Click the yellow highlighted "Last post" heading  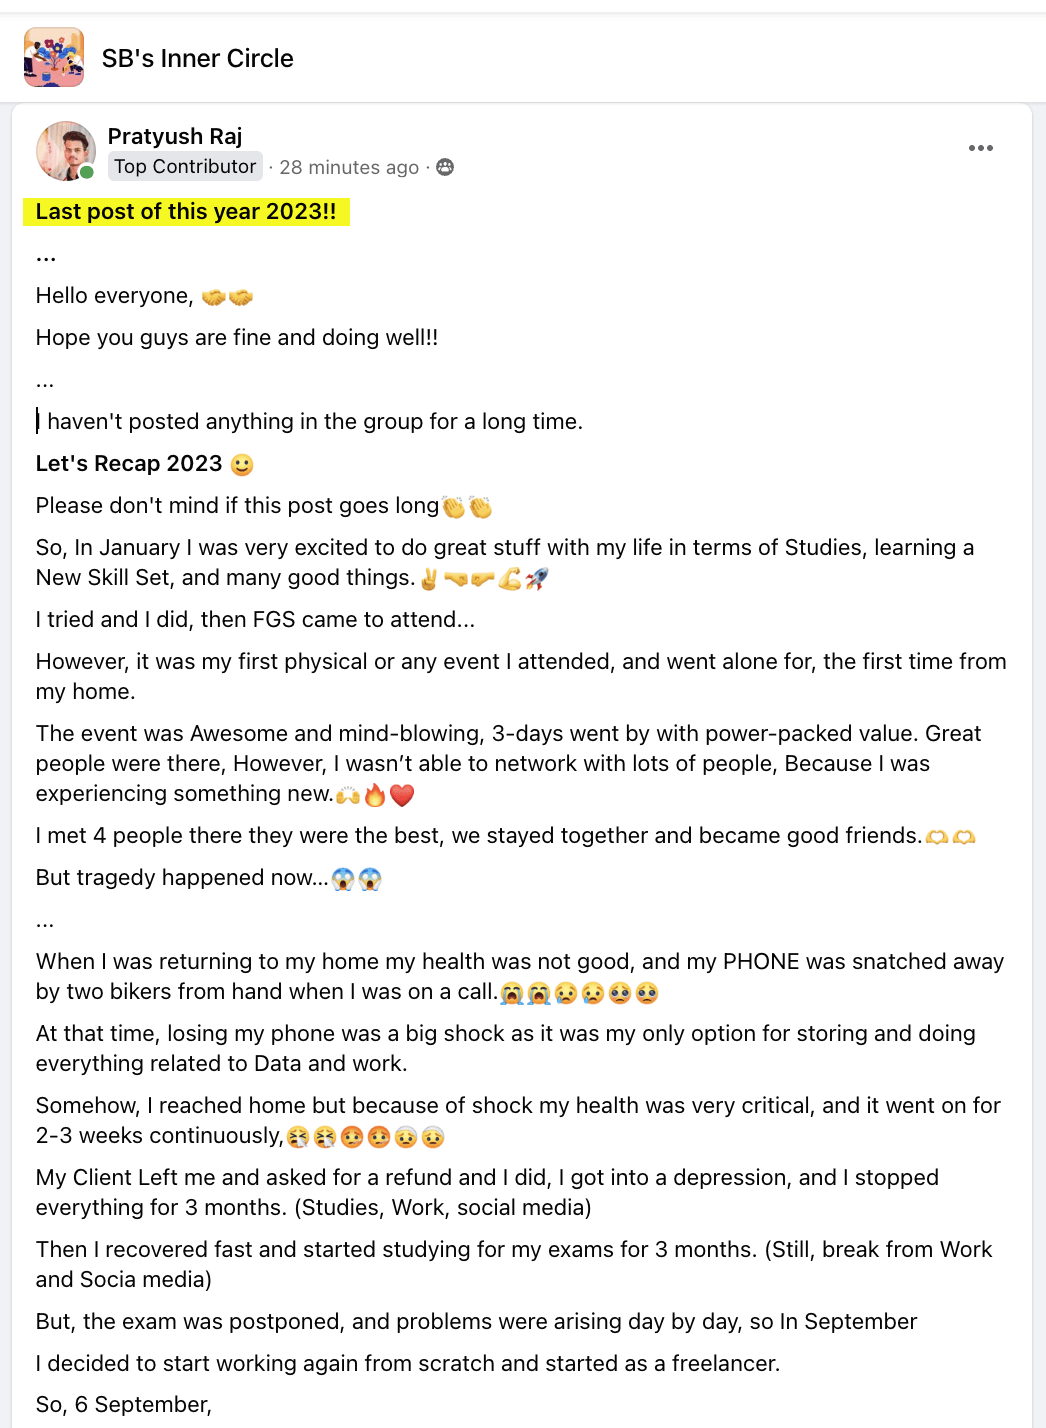pyautogui.click(x=186, y=212)
